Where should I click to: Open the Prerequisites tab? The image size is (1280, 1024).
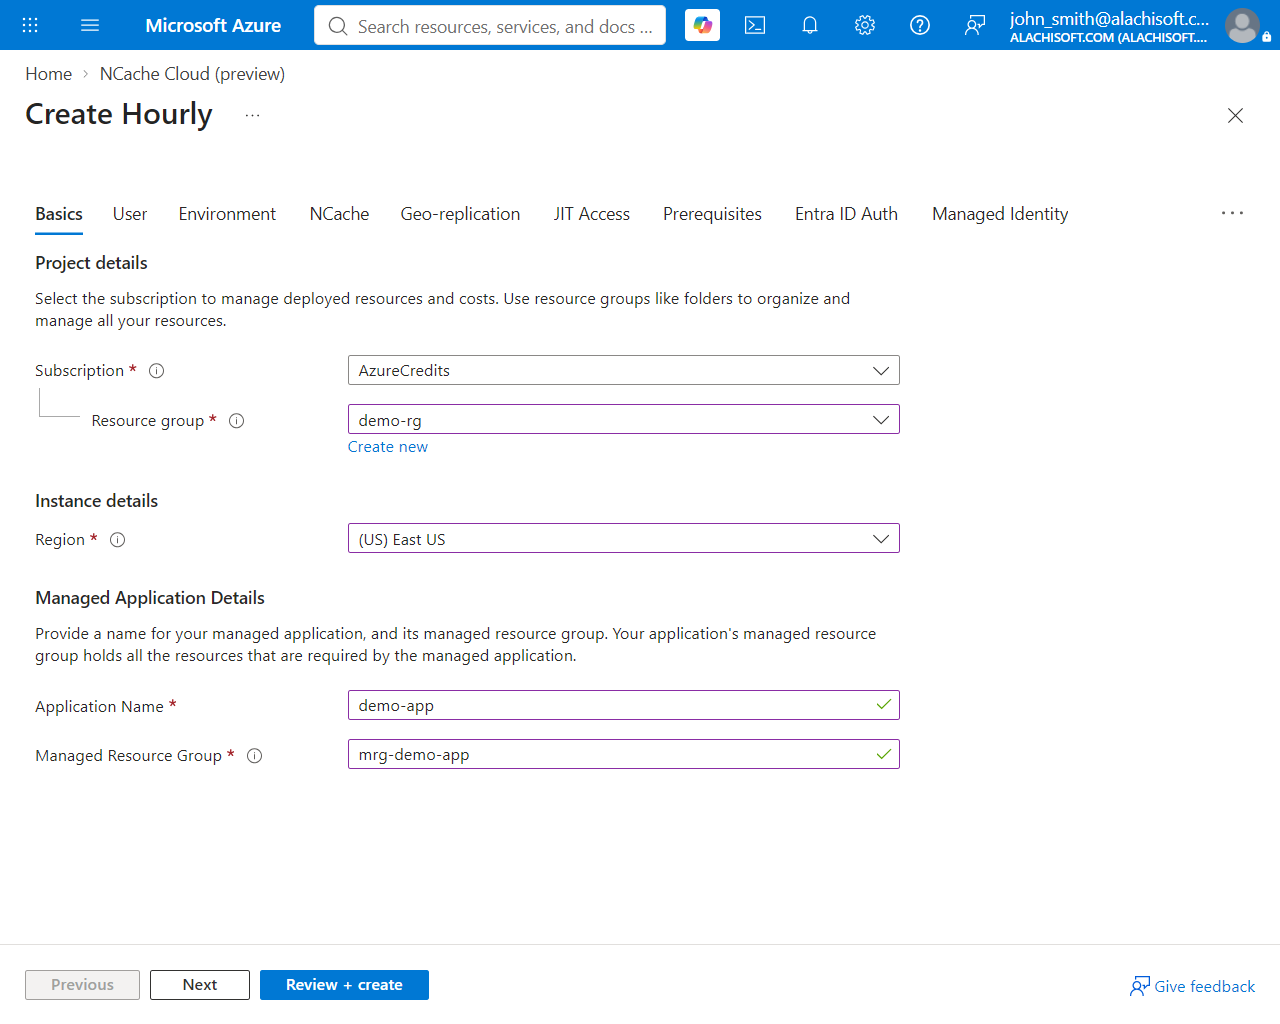(712, 214)
